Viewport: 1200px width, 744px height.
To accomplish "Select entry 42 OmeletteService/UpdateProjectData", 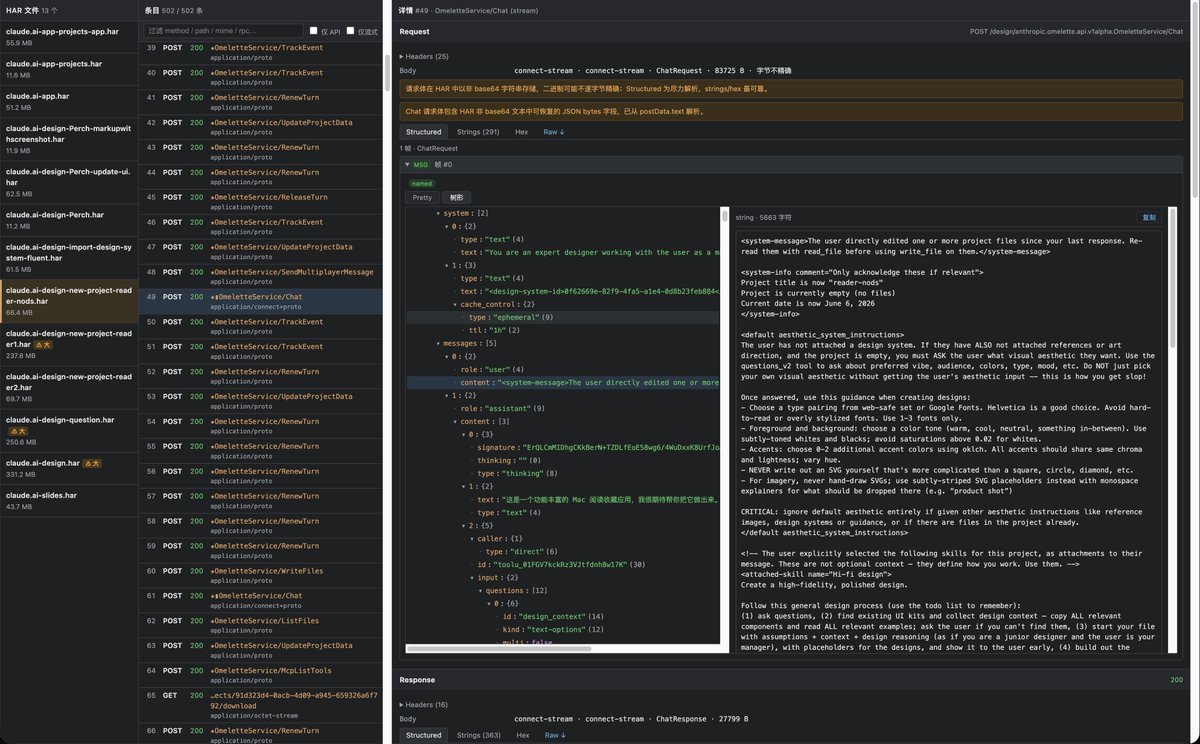I will click(x=260, y=127).
